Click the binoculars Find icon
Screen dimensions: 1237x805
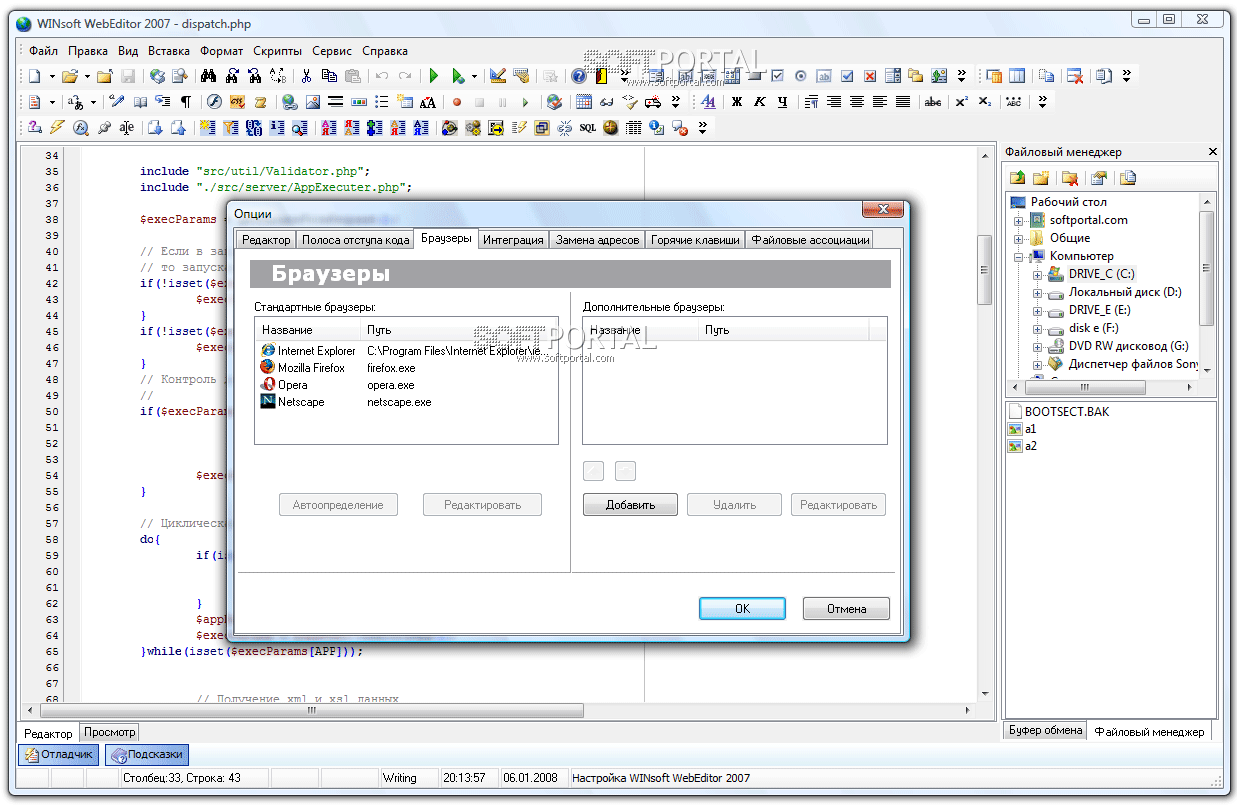coord(208,76)
